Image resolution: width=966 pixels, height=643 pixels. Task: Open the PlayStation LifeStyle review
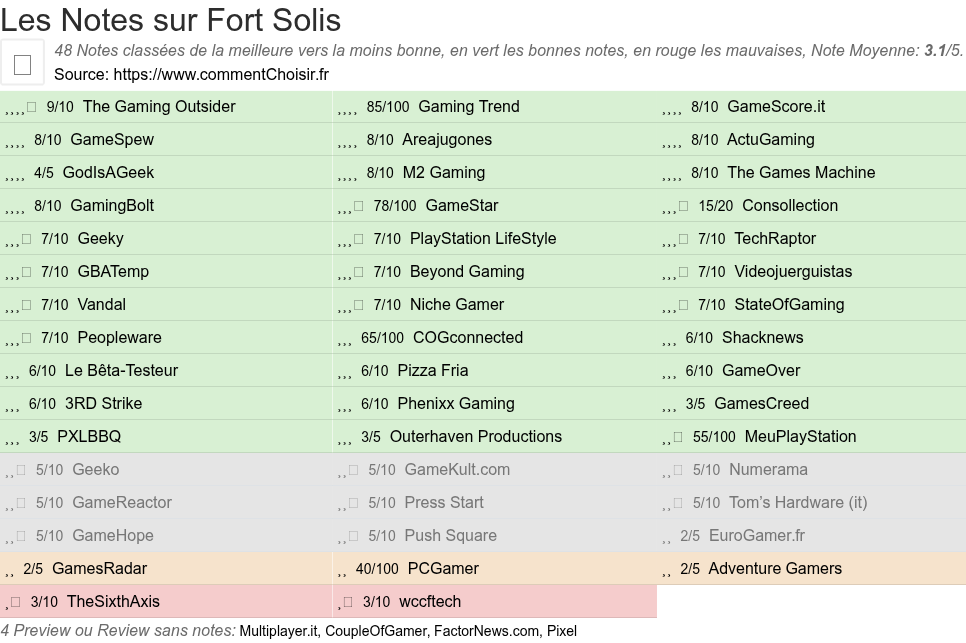tap(482, 239)
